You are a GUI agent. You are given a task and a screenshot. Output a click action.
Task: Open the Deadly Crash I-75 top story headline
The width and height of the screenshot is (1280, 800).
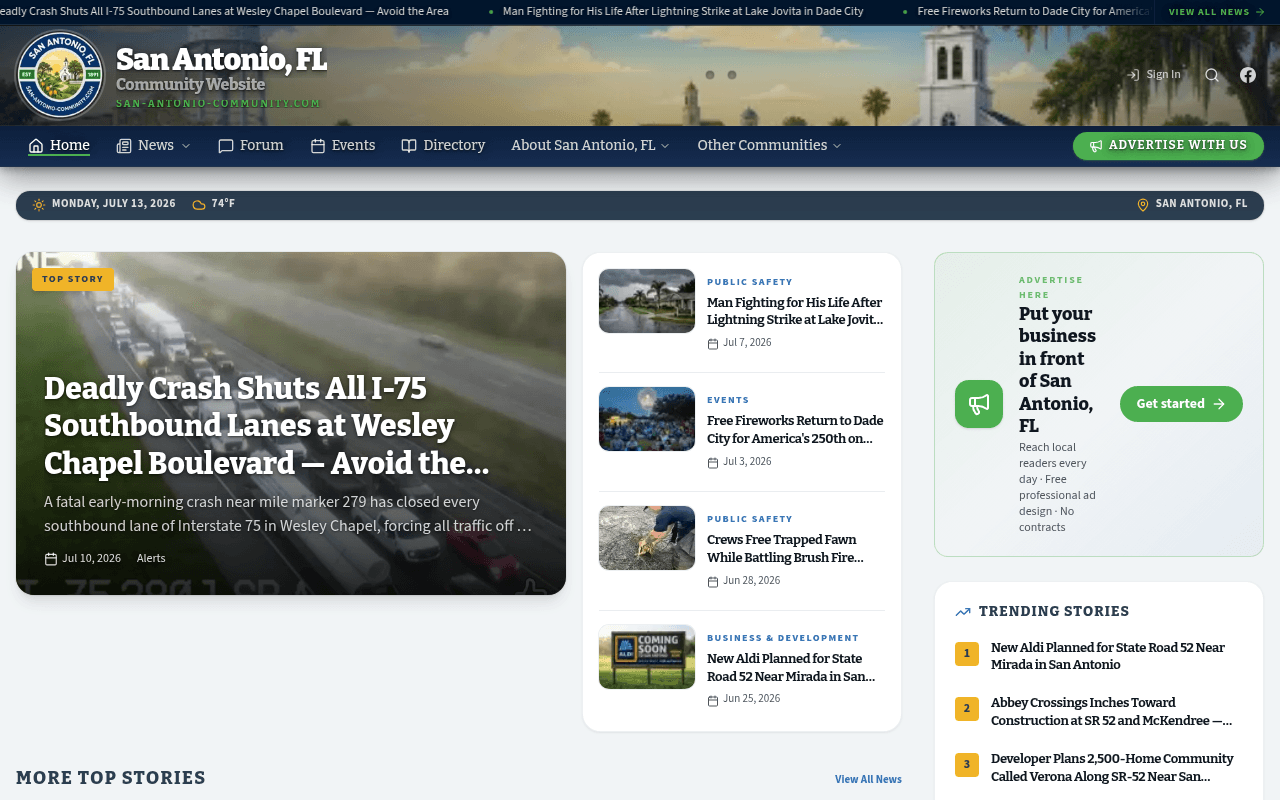[x=267, y=426]
